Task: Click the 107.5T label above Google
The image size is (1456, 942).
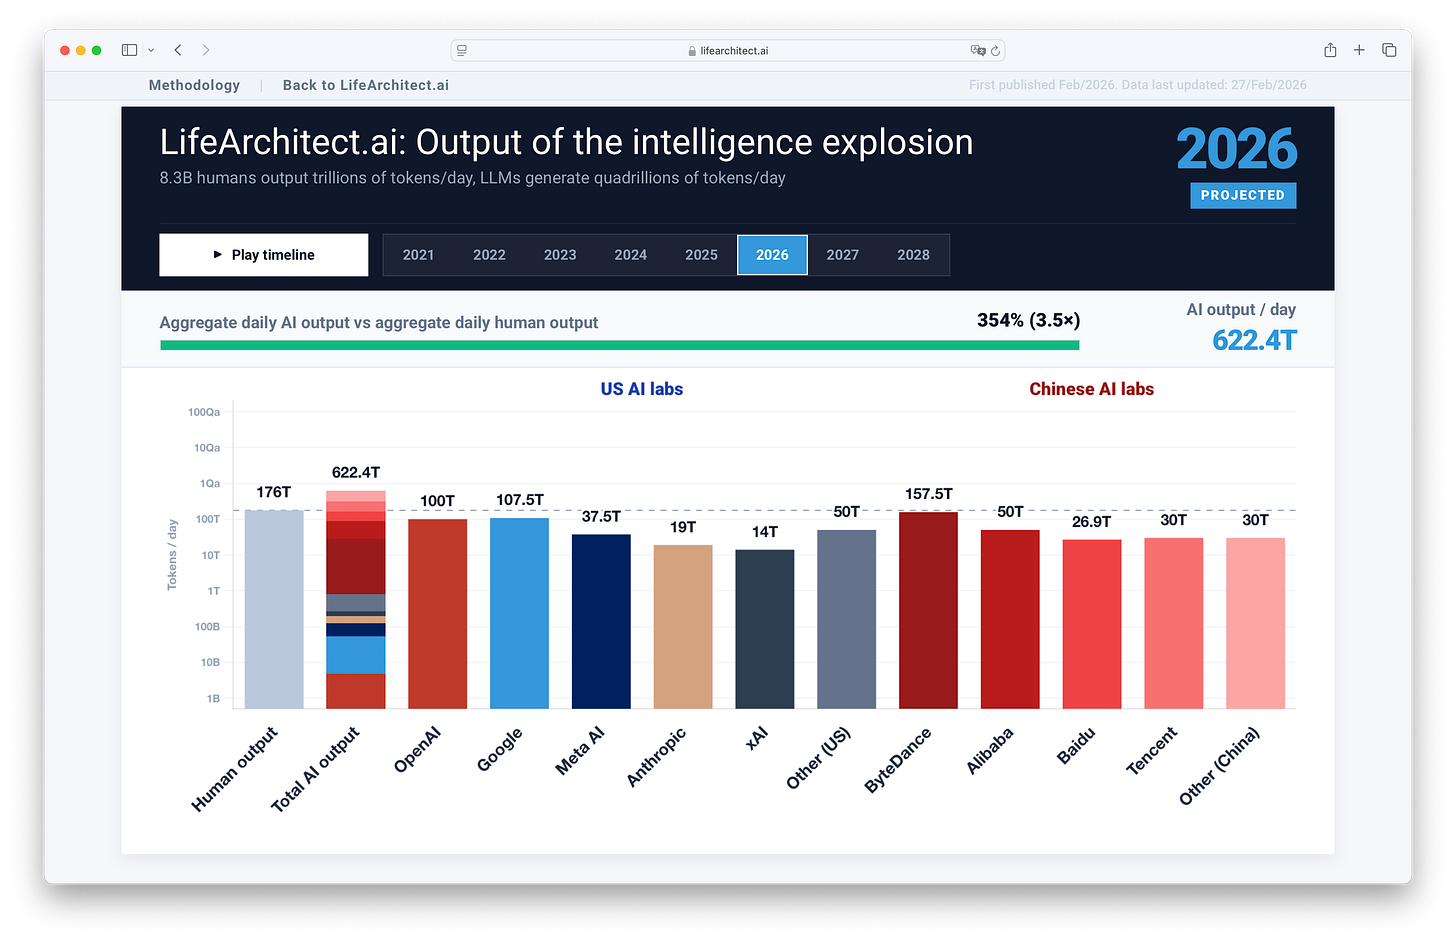Action: point(520,500)
